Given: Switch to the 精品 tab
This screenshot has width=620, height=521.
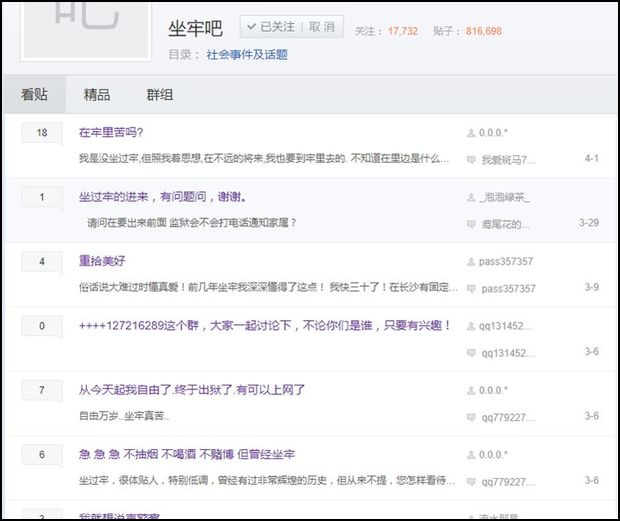Looking at the screenshot, I should click(x=97, y=95).
